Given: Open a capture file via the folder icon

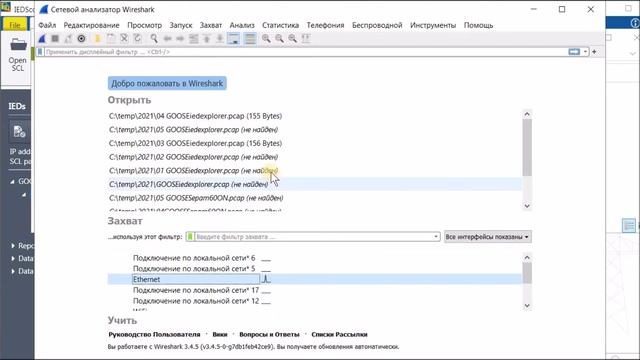Looking at the screenshot, I should coord(98,38).
